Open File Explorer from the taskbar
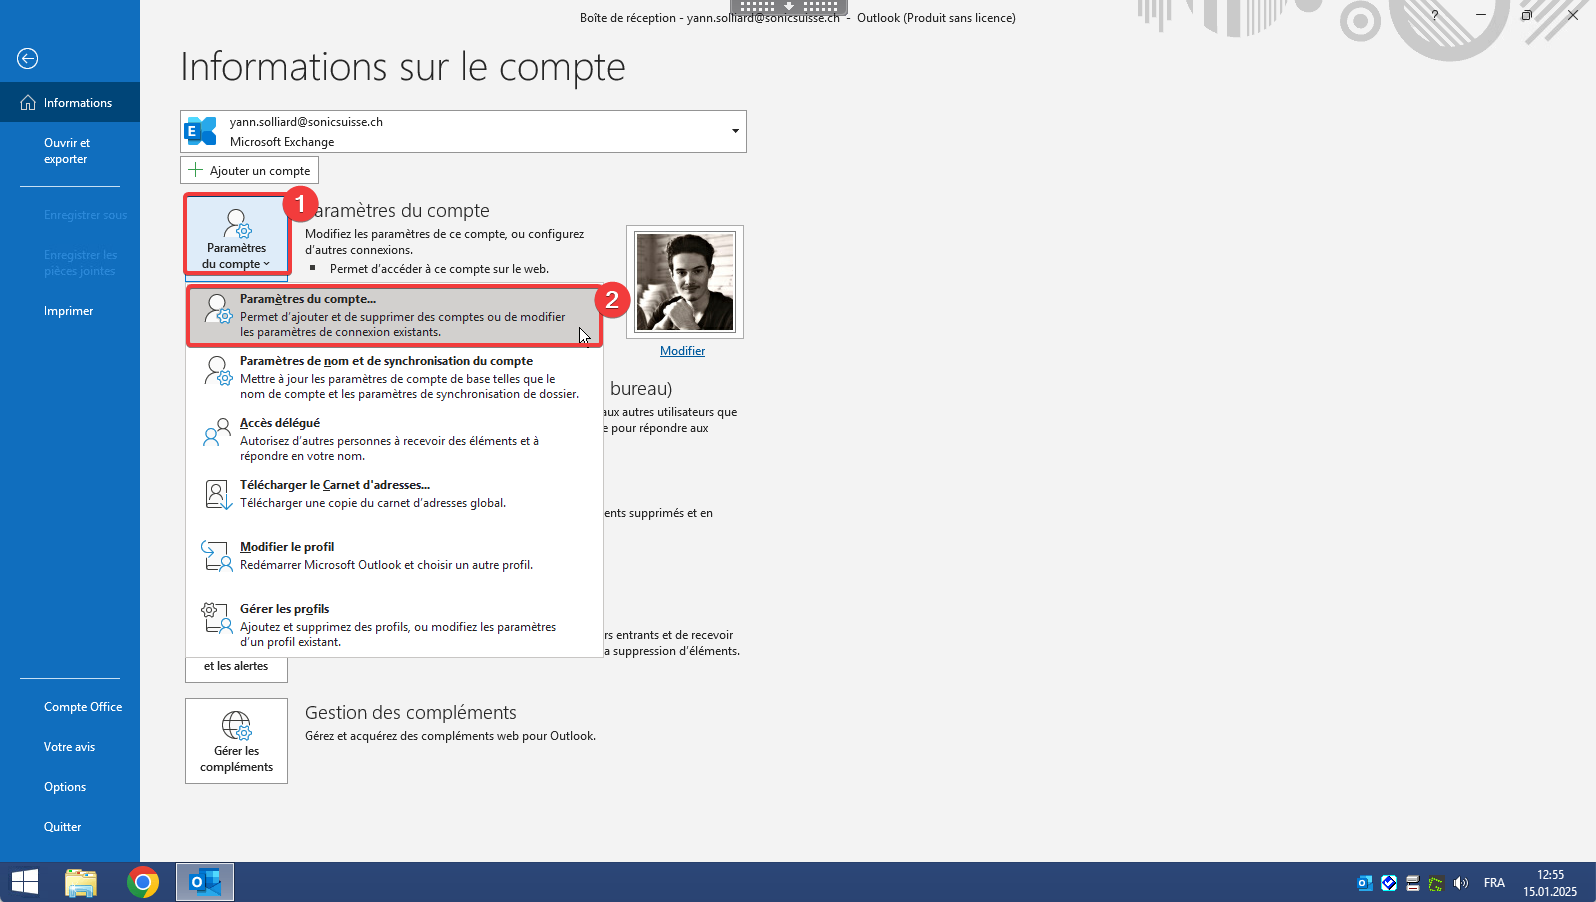The width and height of the screenshot is (1596, 902). [x=81, y=882]
